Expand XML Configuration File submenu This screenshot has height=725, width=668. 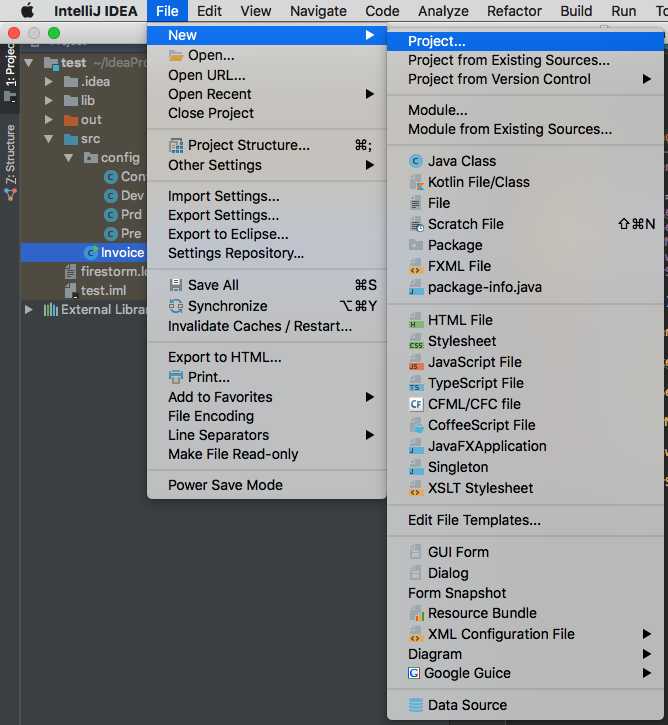525,634
